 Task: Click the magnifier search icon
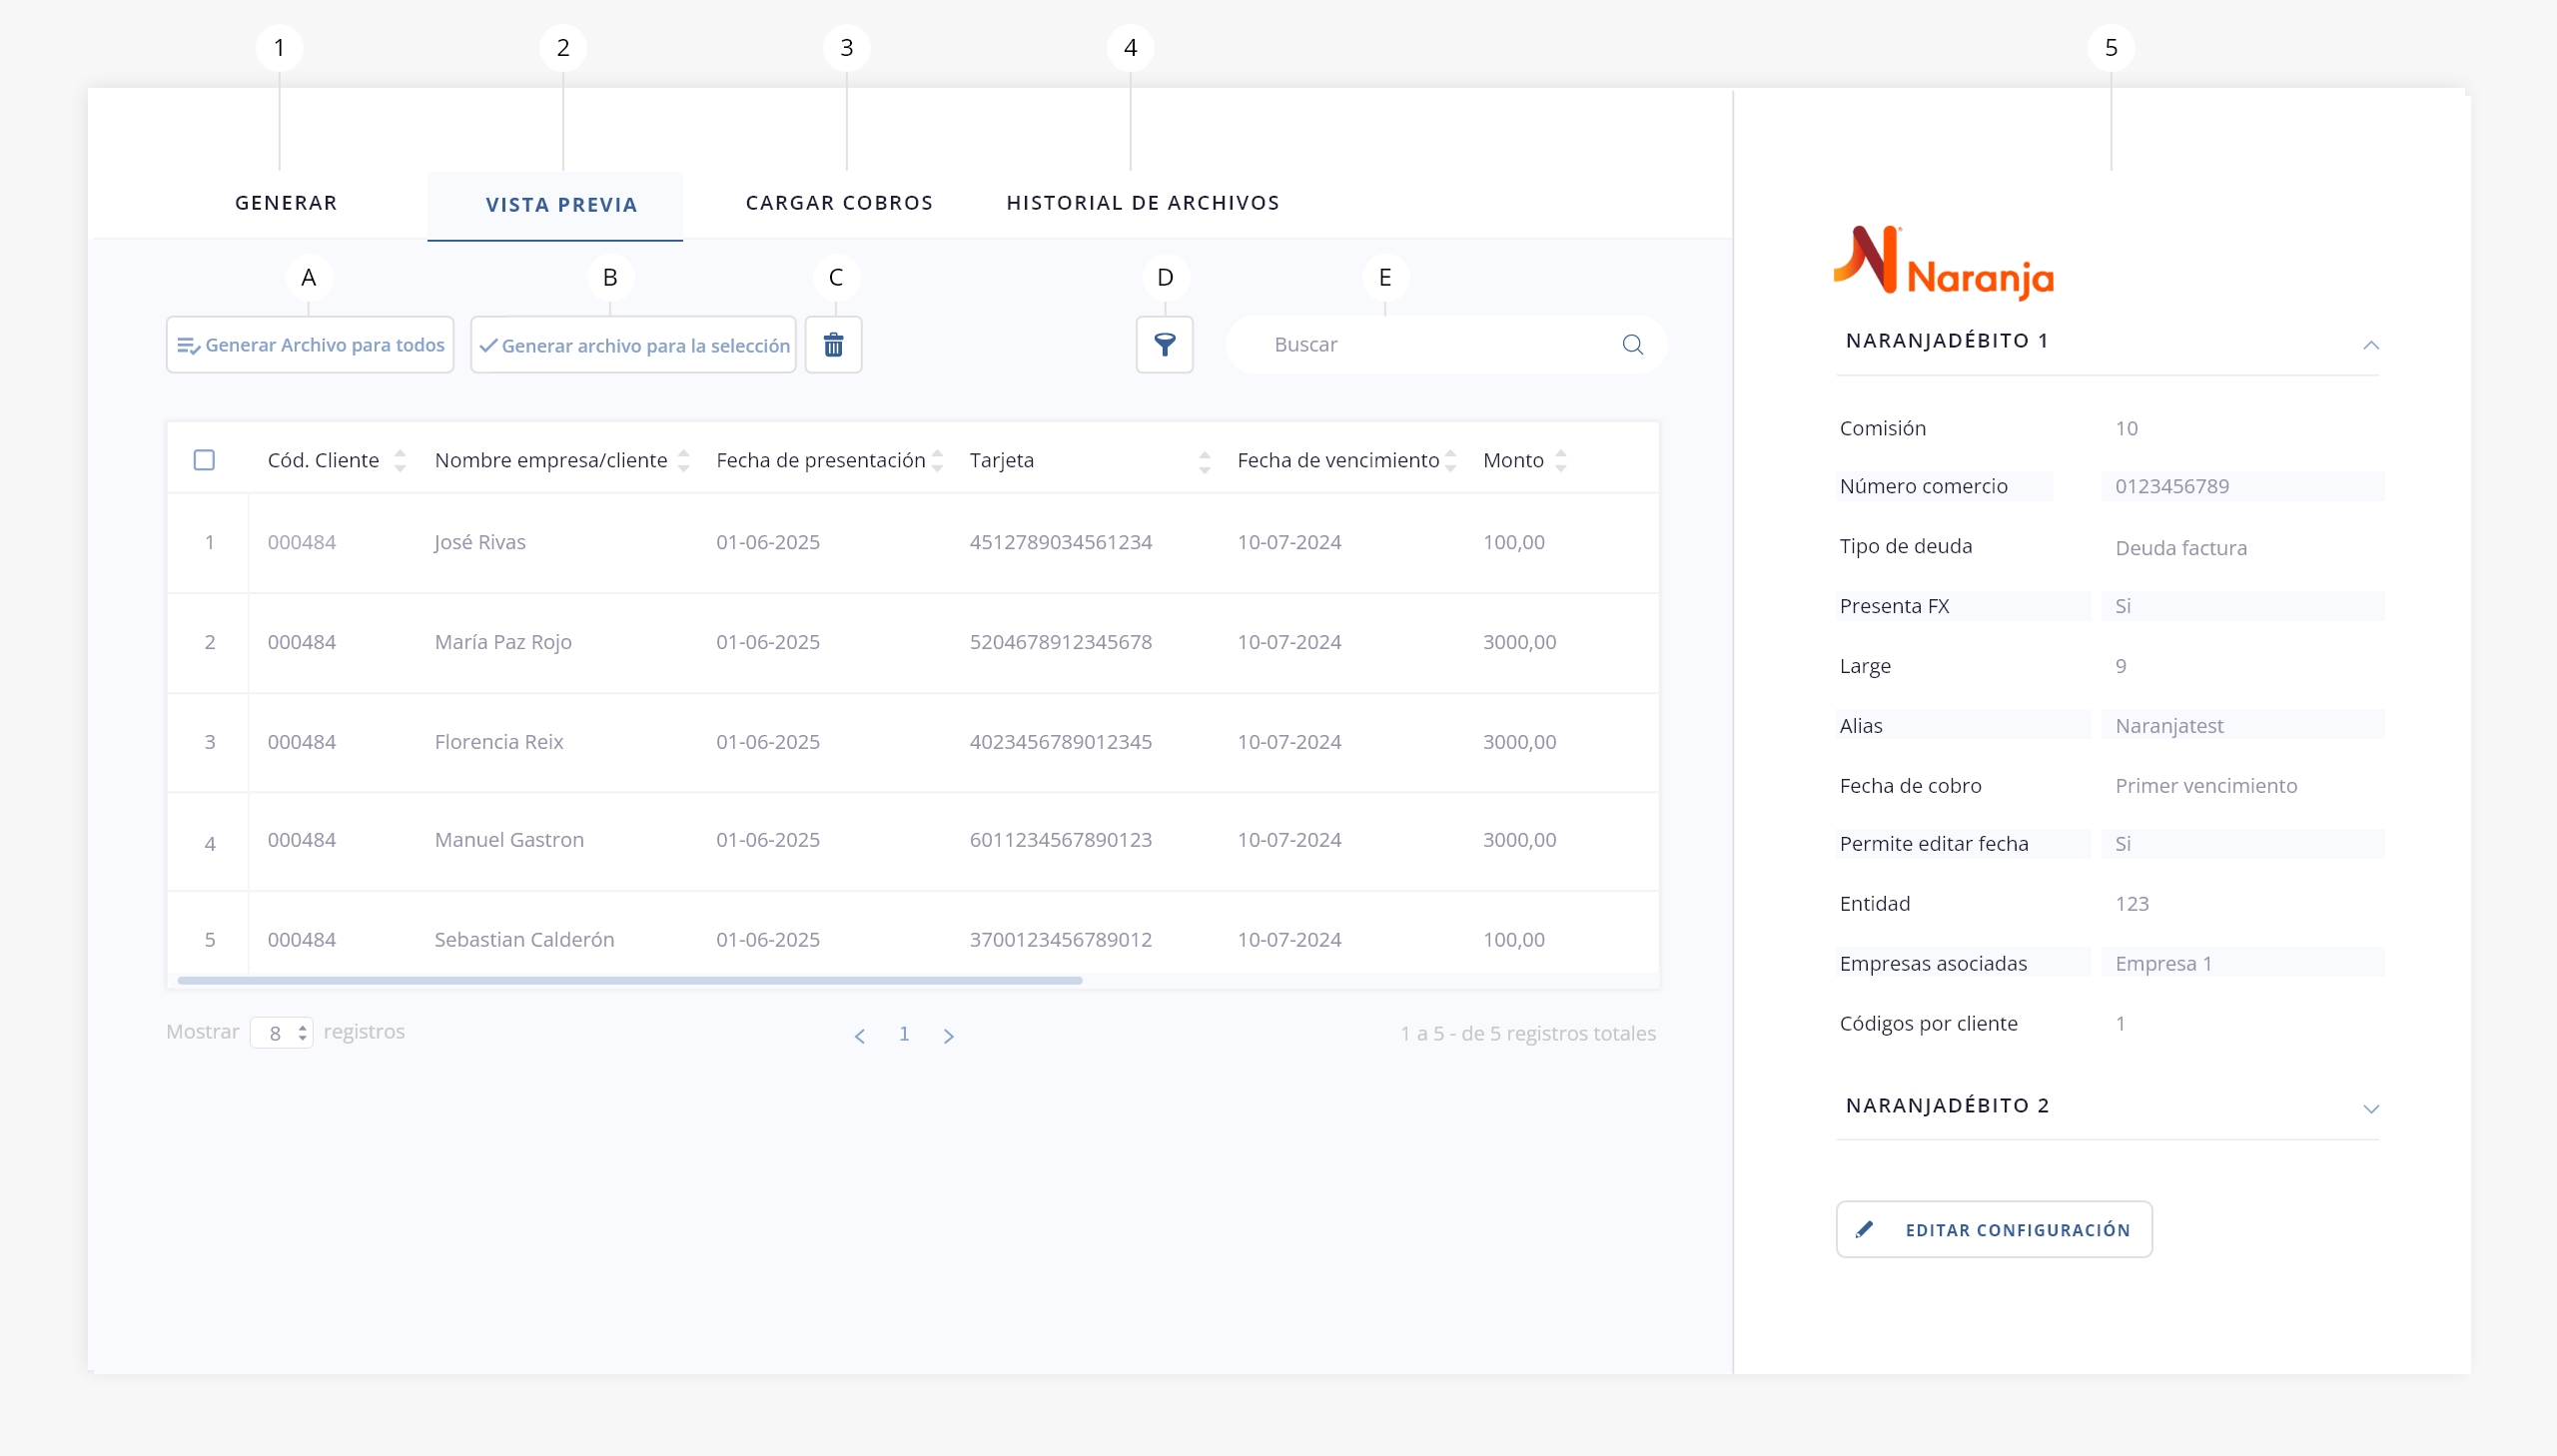coord(1632,345)
